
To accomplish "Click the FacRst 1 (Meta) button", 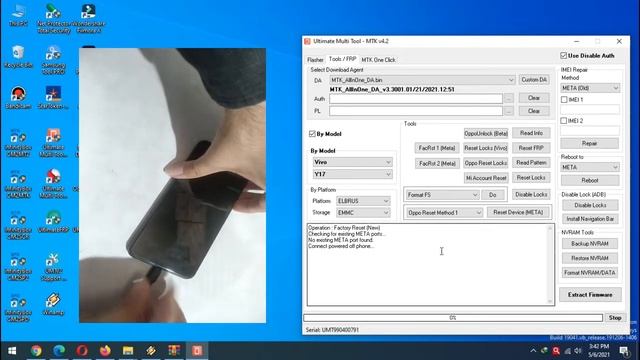I will point(437,148).
